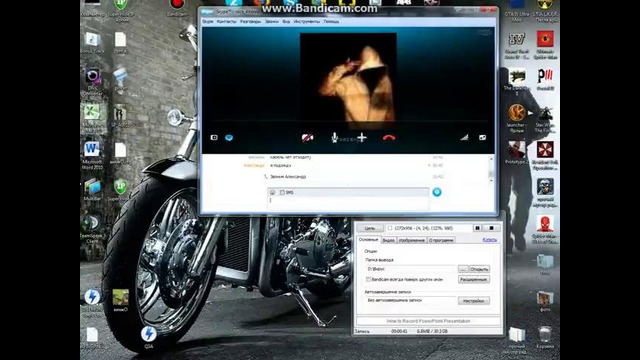Image resolution: width=640 pixels, height=360 pixels.
Task: Toggle checkbox next to capture area dimensions
Action: 390,228
